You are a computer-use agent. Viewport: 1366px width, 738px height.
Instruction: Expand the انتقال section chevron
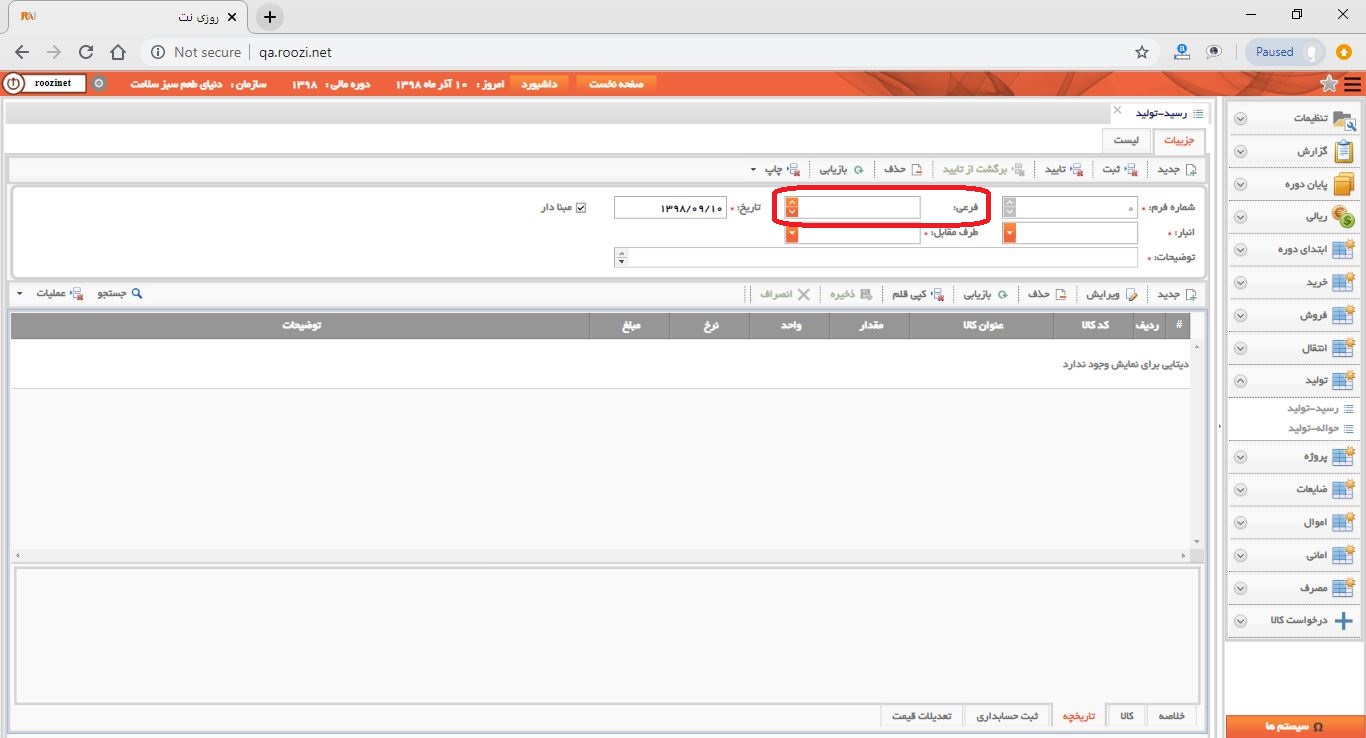point(1240,348)
